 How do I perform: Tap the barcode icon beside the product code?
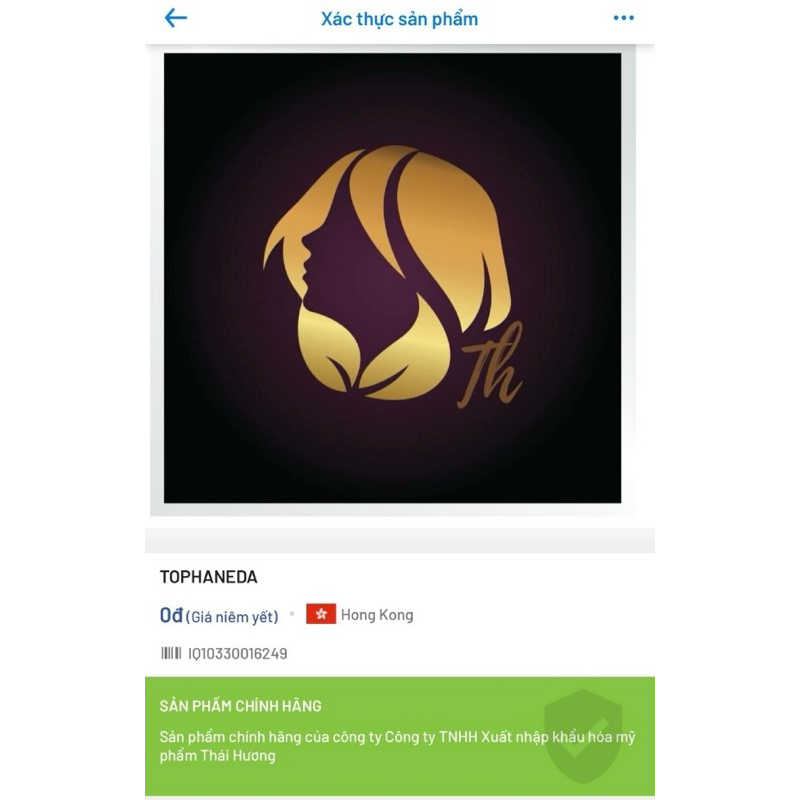pos(171,653)
